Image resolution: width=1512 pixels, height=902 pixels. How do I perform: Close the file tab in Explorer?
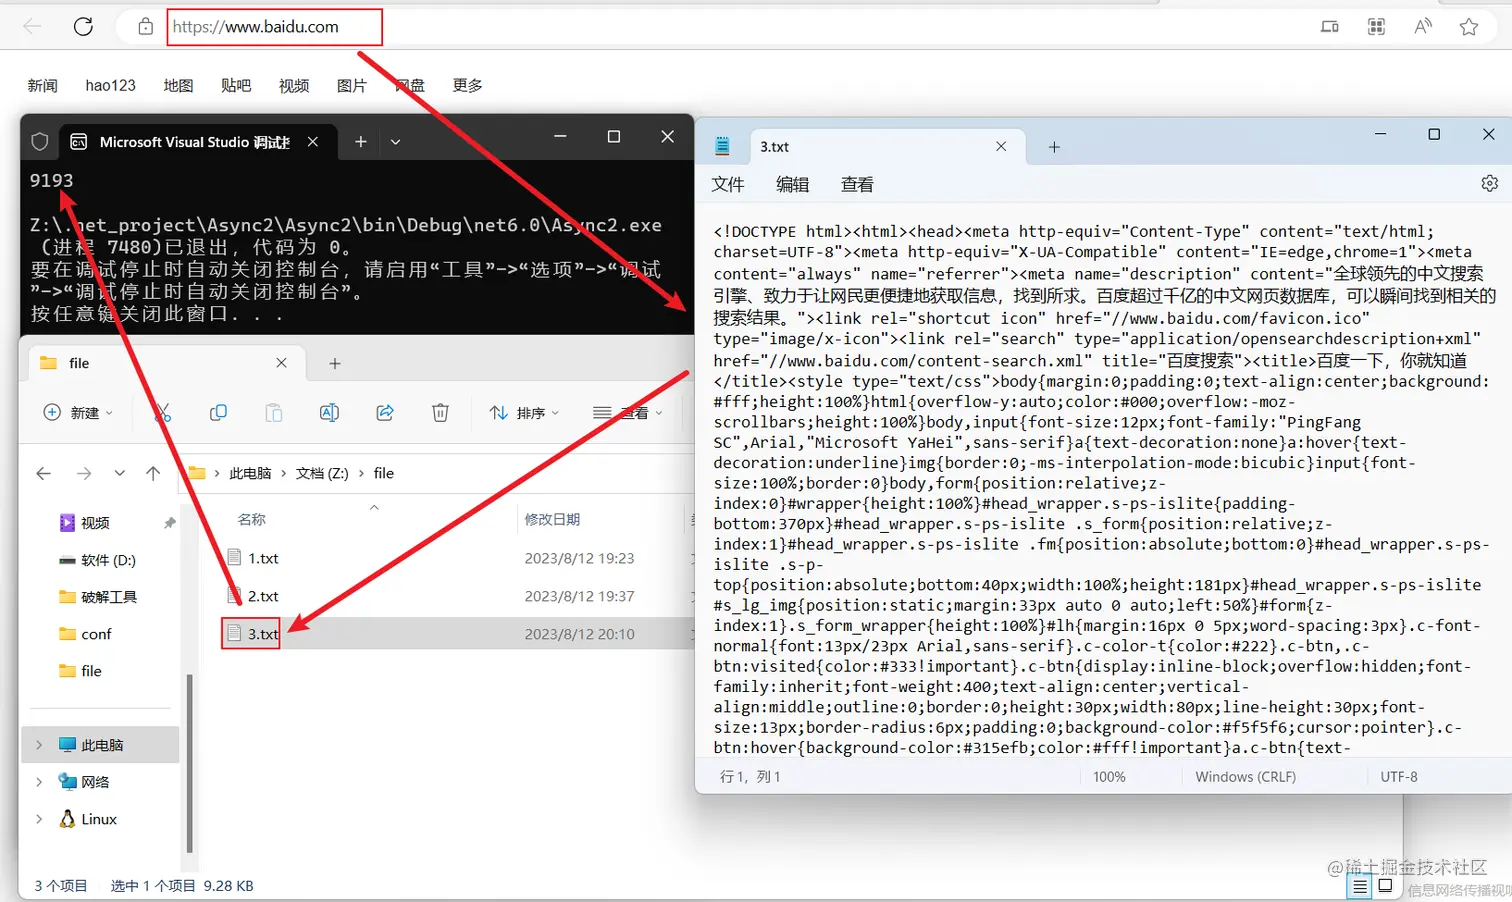[281, 363]
